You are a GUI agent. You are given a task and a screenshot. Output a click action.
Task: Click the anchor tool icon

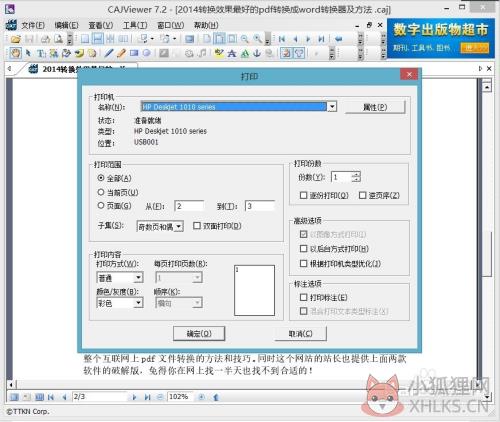pyautogui.click(x=257, y=53)
